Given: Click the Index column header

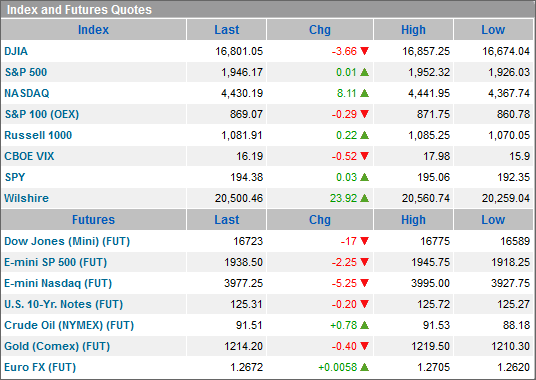Looking at the screenshot, I should point(93,30).
